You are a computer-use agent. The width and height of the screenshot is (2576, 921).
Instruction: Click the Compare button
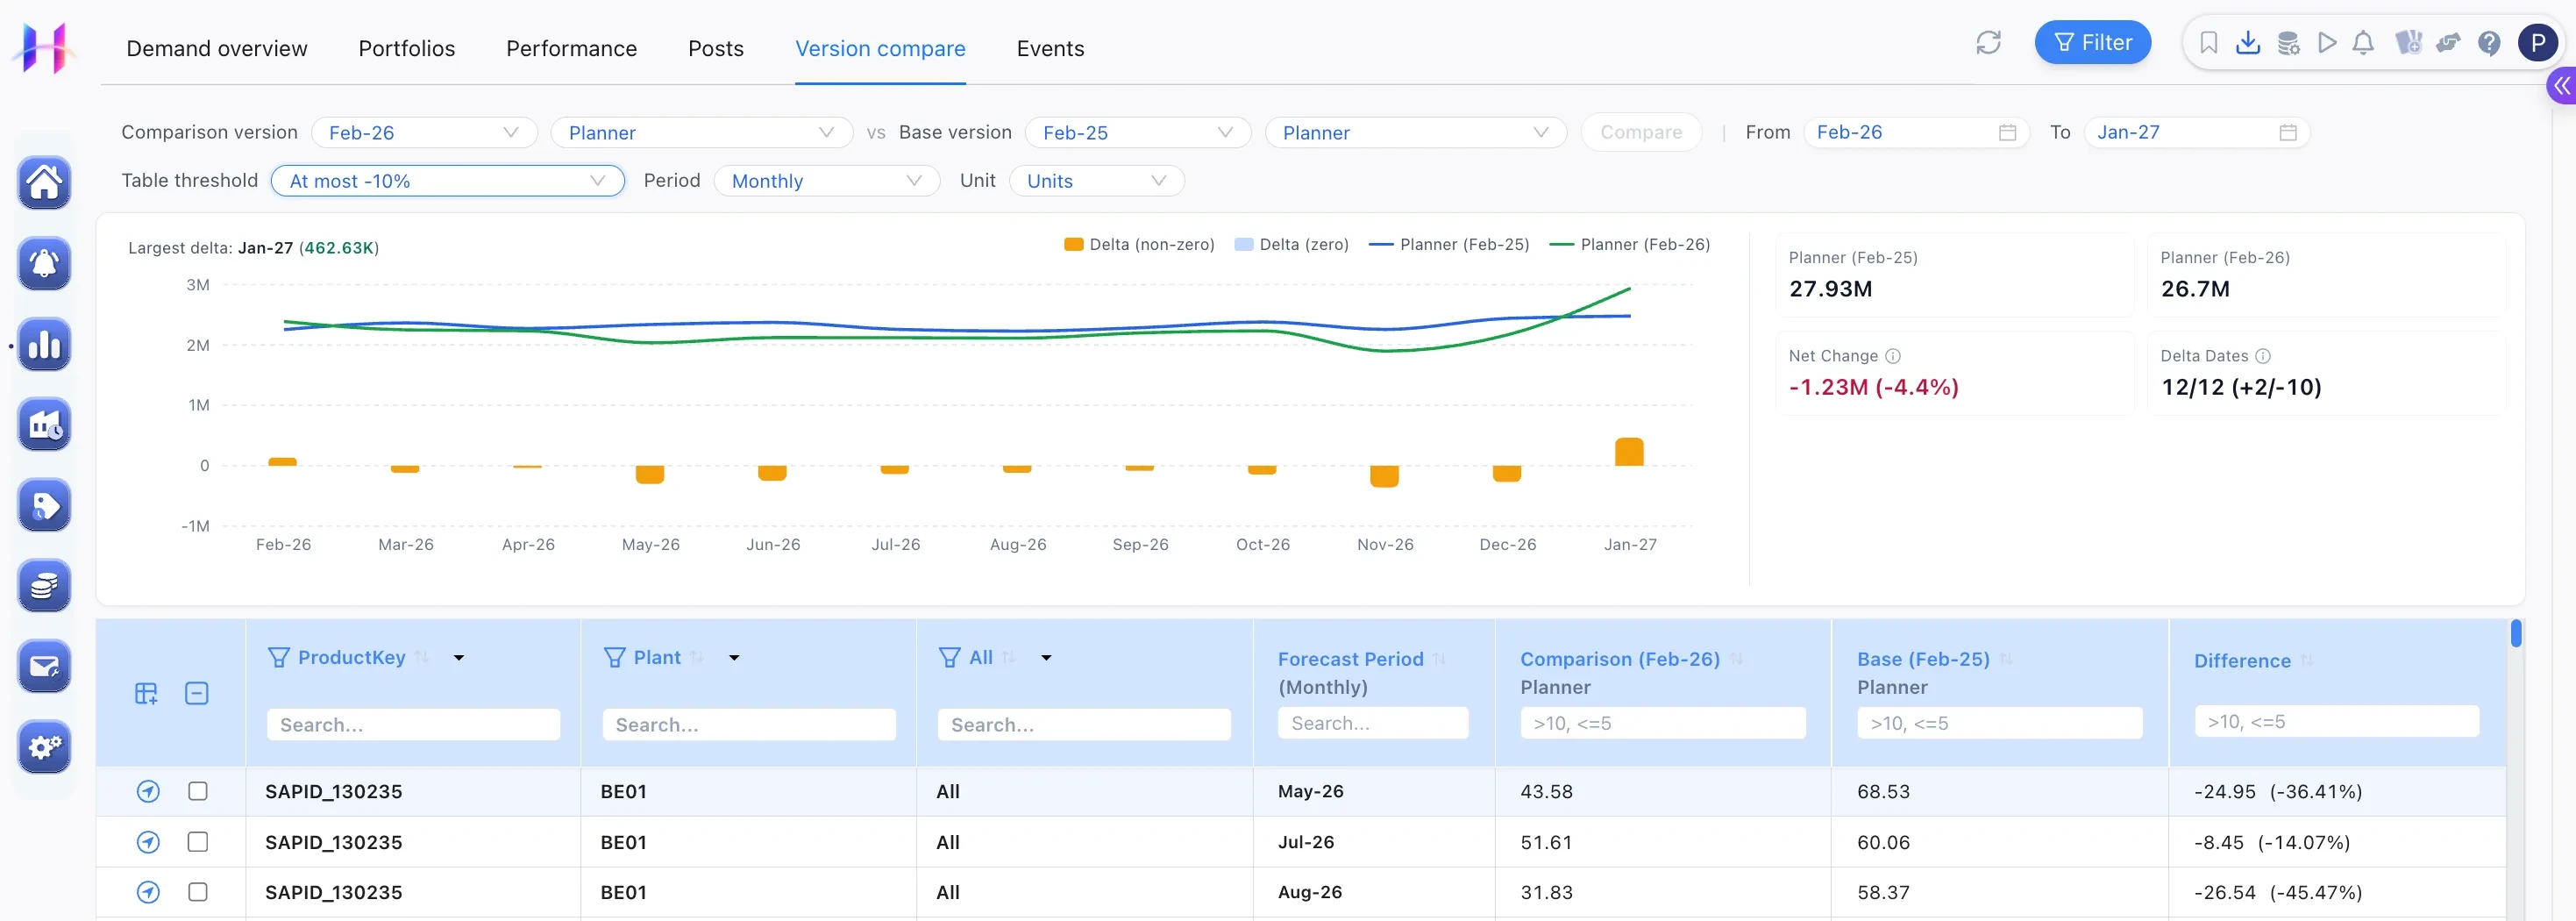pos(1641,133)
